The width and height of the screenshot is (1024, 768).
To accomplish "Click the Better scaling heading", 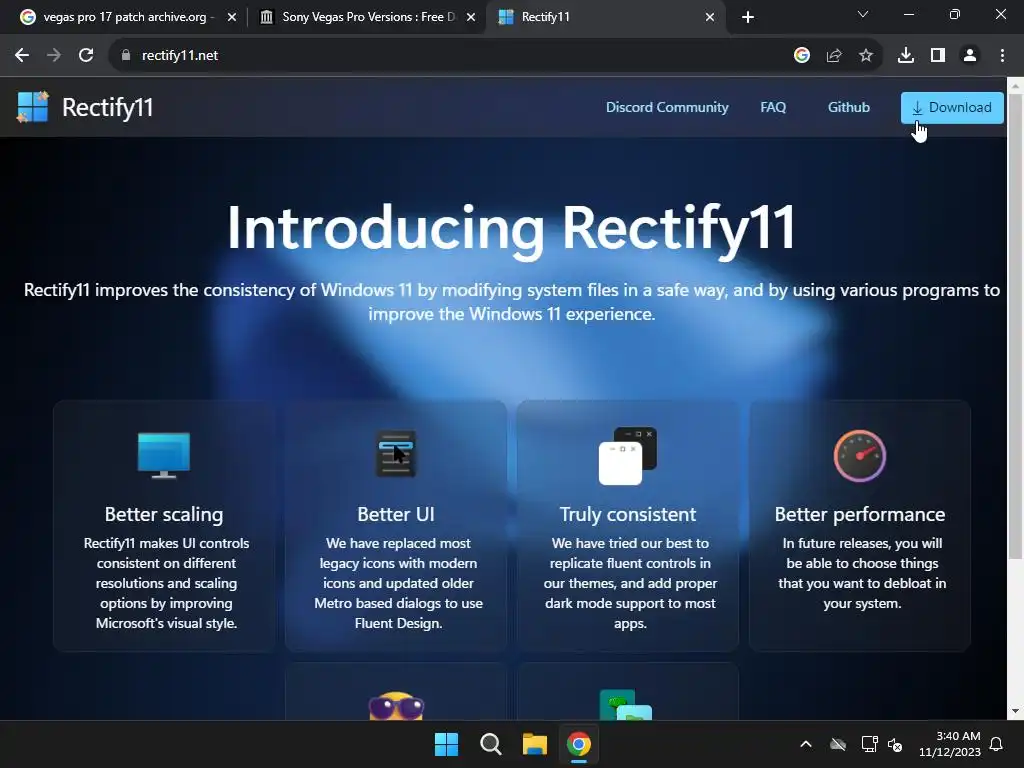I will (x=164, y=514).
